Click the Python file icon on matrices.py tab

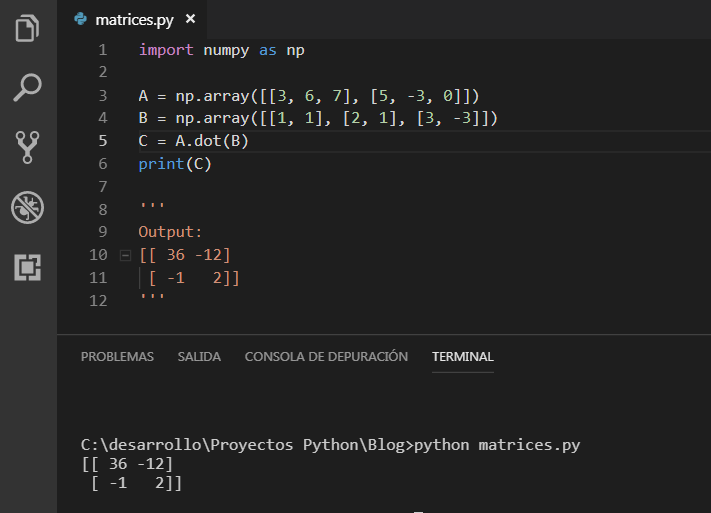coord(81,19)
